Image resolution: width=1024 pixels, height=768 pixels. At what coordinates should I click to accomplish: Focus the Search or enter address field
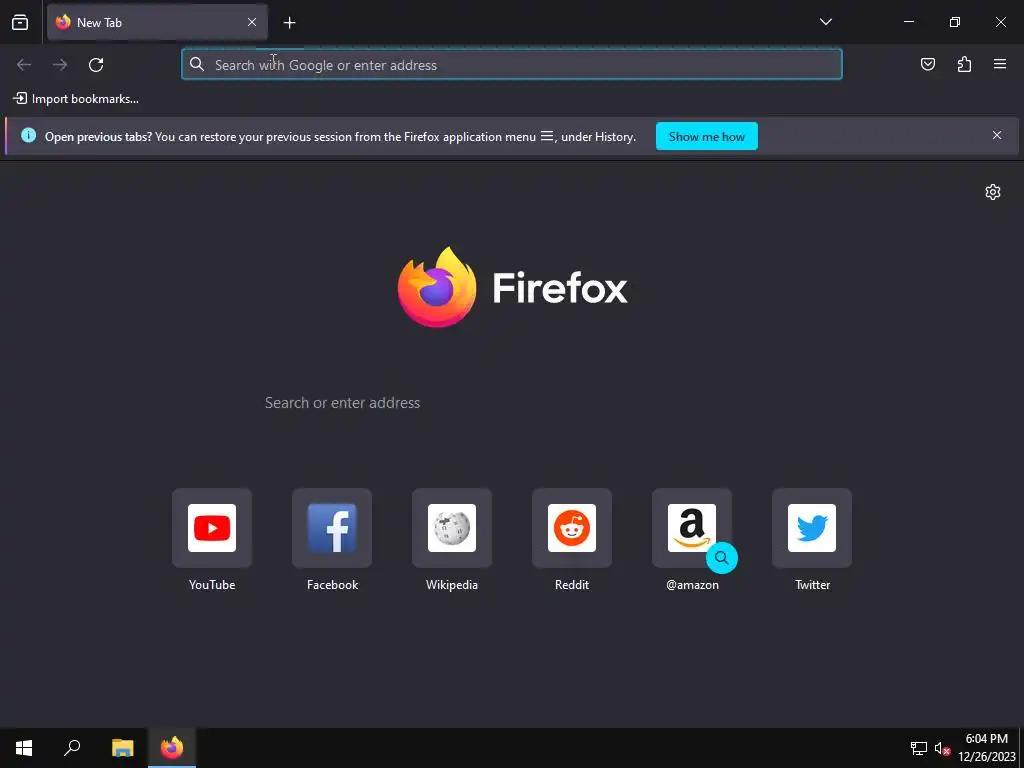tap(512, 402)
